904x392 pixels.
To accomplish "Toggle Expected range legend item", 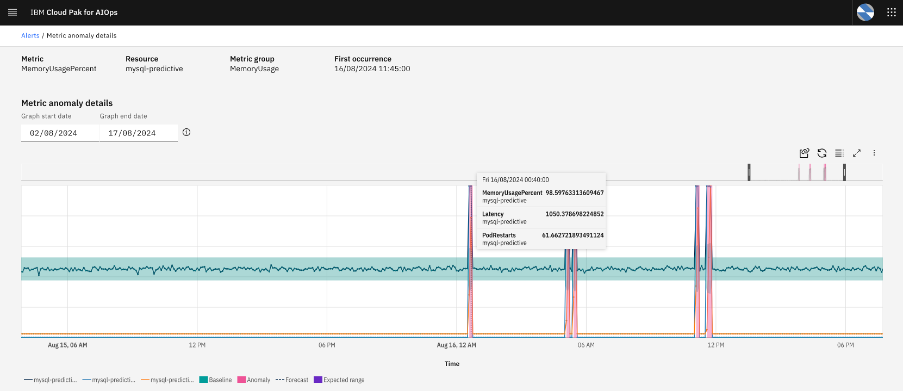I will tap(339, 380).
